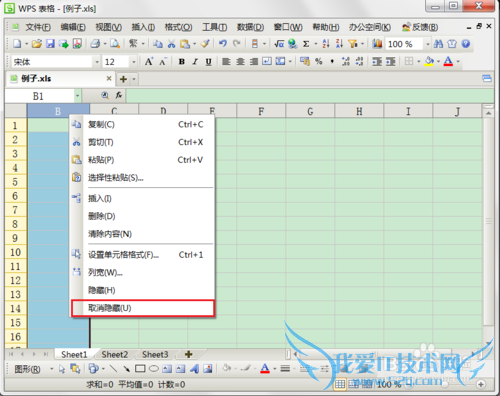The height and width of the screenshot is (396, 500).
Task: Select the rectangle drawing shape
Action: pos(140,369)
